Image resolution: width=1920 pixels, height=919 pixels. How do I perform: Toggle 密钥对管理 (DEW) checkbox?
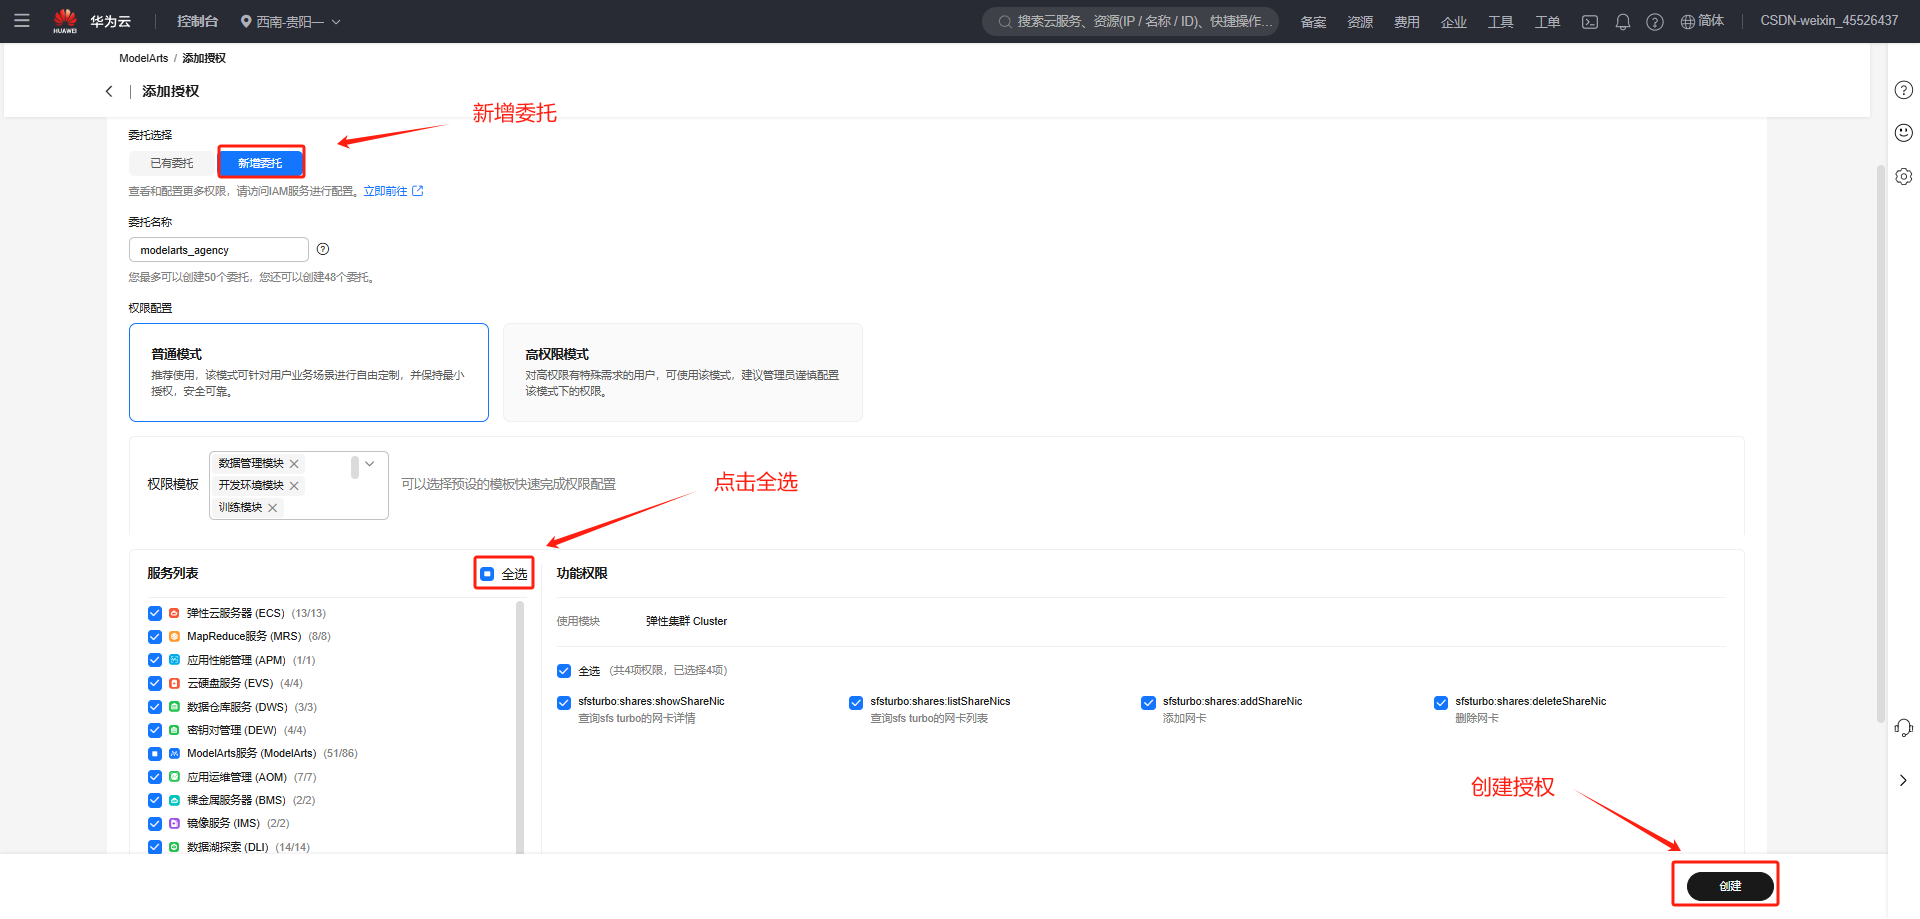point(155,731)
